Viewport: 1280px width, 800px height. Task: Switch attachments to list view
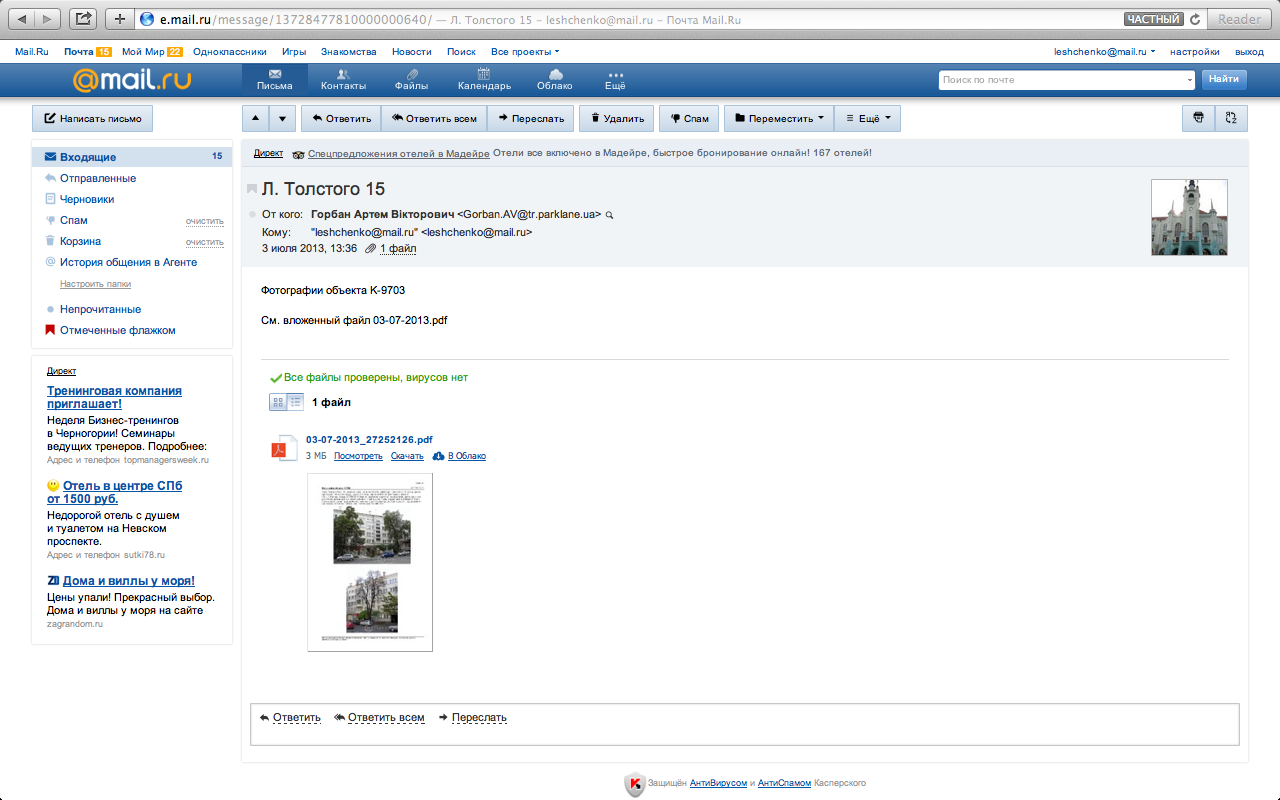click(x=296, y=402)
